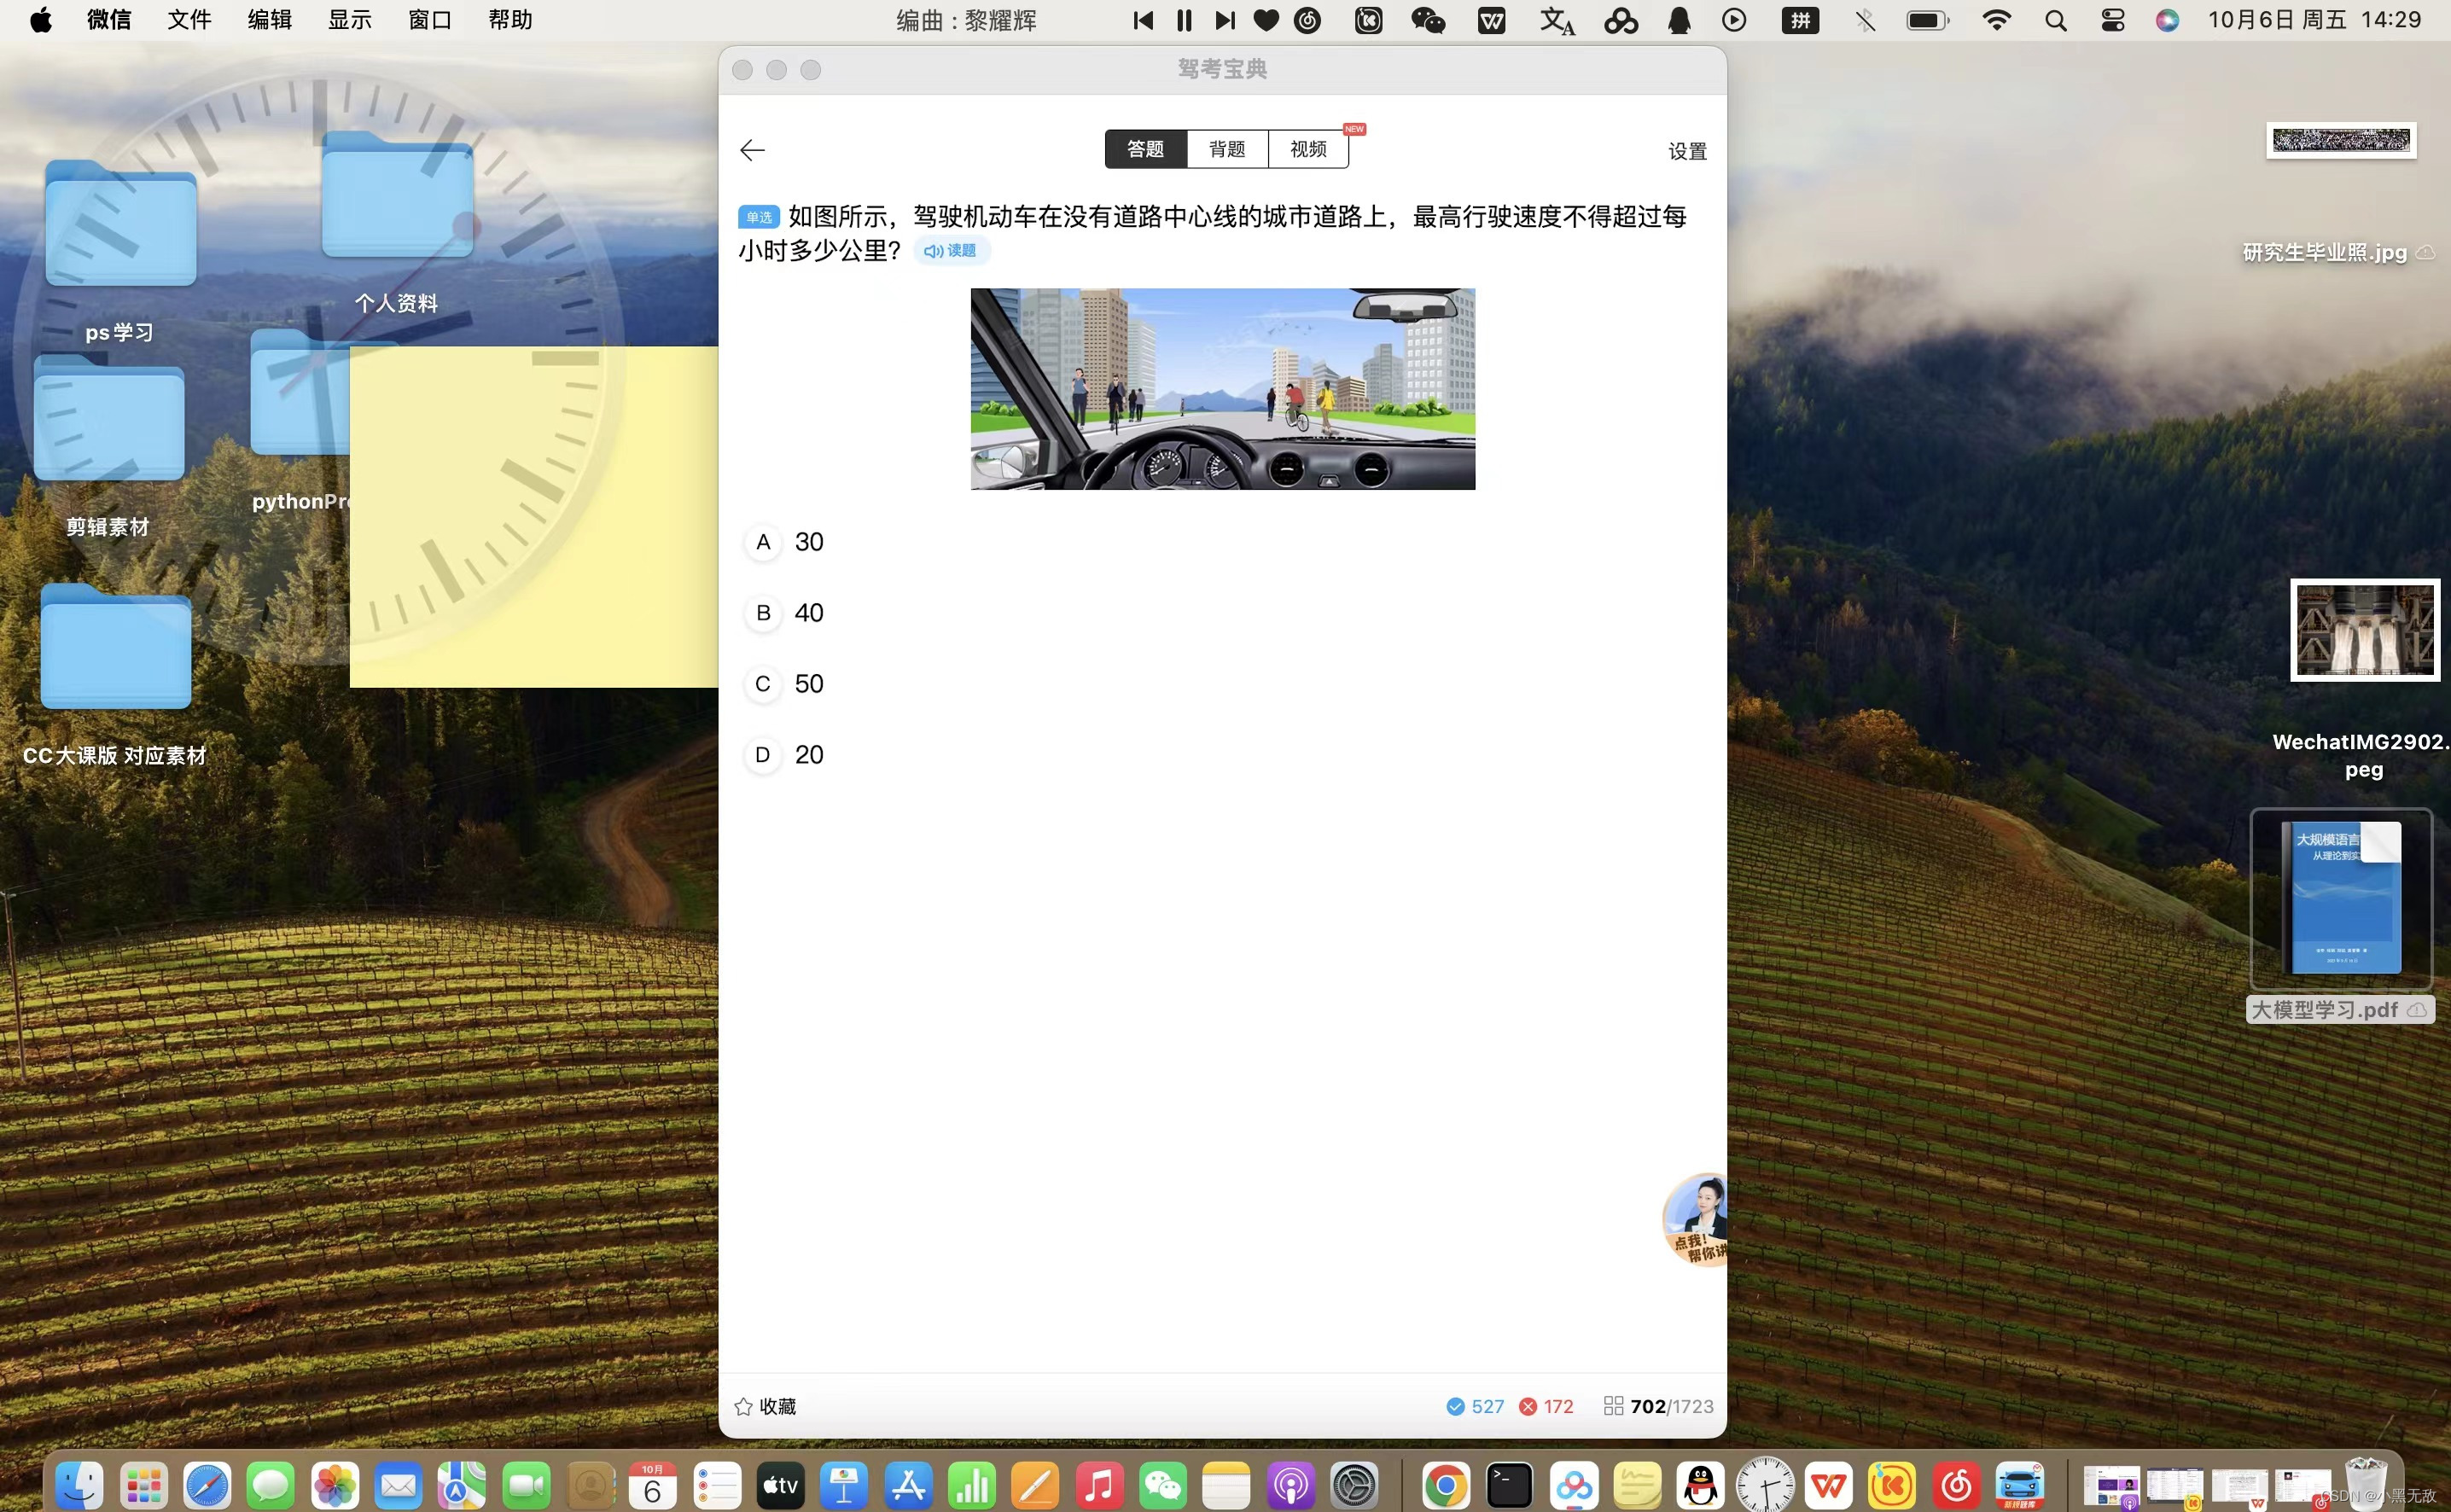
Task: View wrong answer count 172
Action: tap(1546, 1406)
